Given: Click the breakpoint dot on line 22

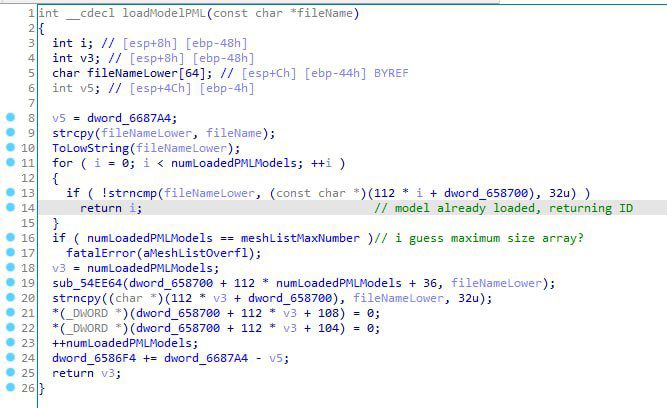Looking at the screenshot, I should [11, 327].
